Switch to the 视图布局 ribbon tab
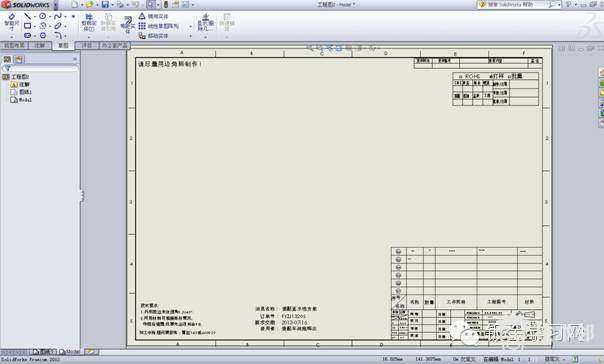Screen dimensions: 604x364 coord(14,45)
